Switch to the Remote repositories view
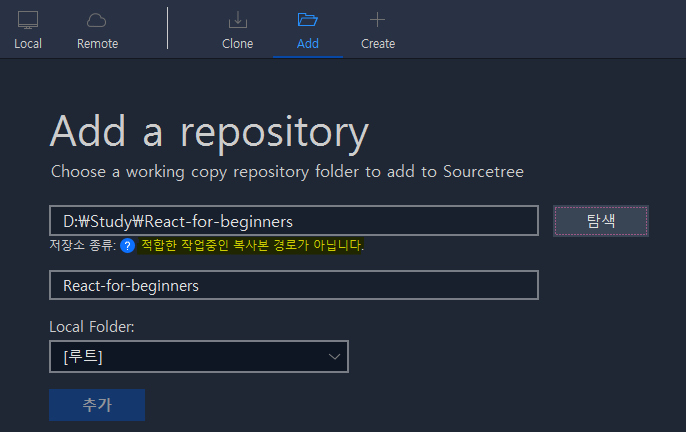This screenshot has height=432, width=686. [97, 30]
